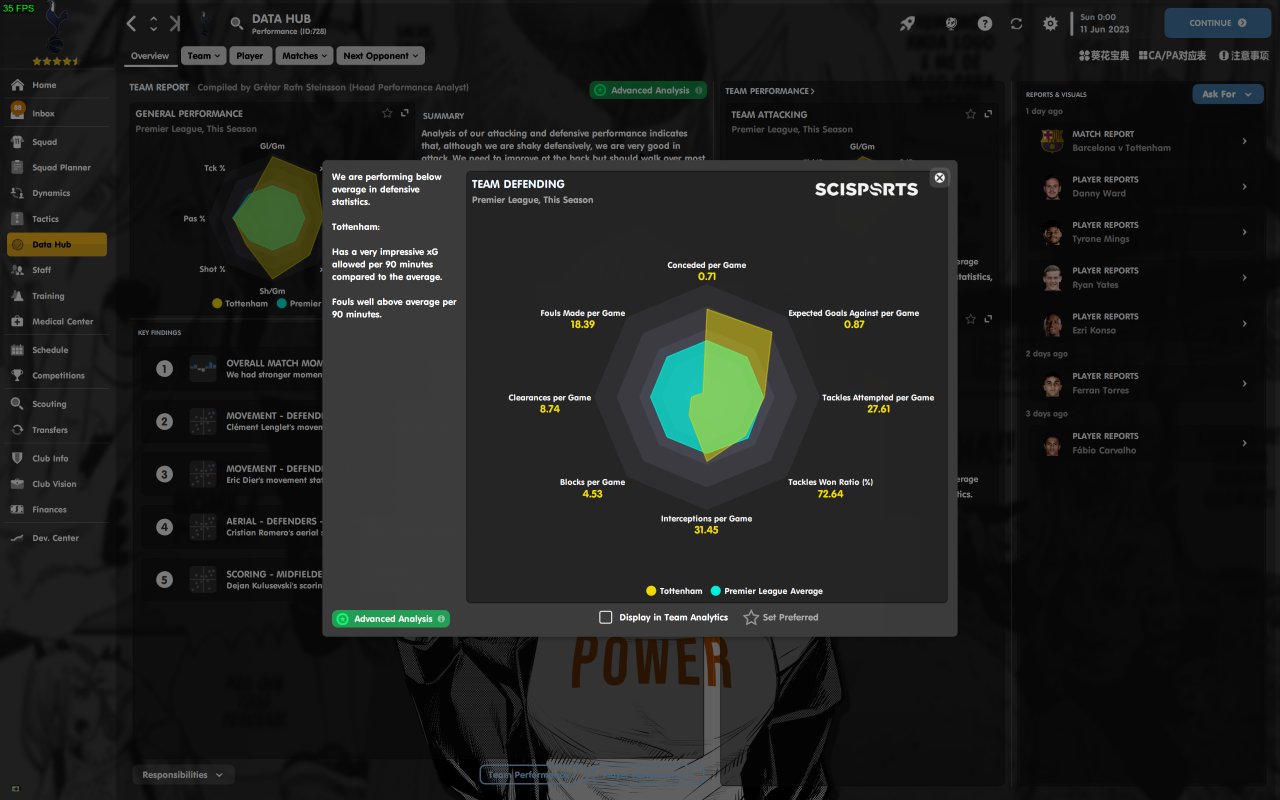The height and width of the screenshot is (800, 1280).
Task: Open Scouting magnifier icon in sidebar
Action: (17, 404)
